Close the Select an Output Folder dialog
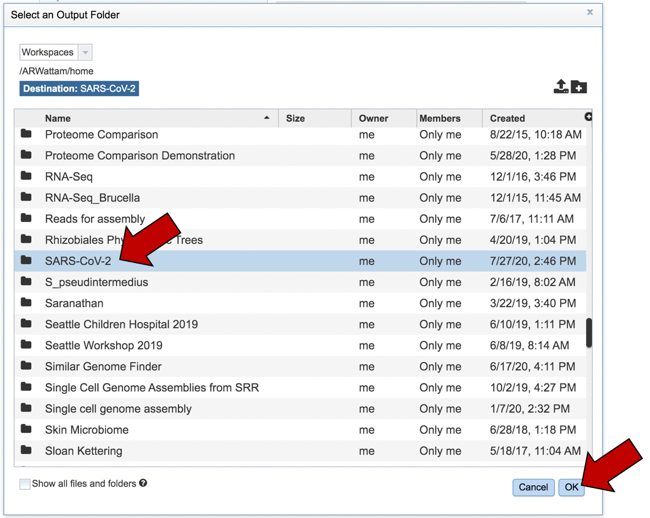The image size is (650, 518). tap(590, 13)
